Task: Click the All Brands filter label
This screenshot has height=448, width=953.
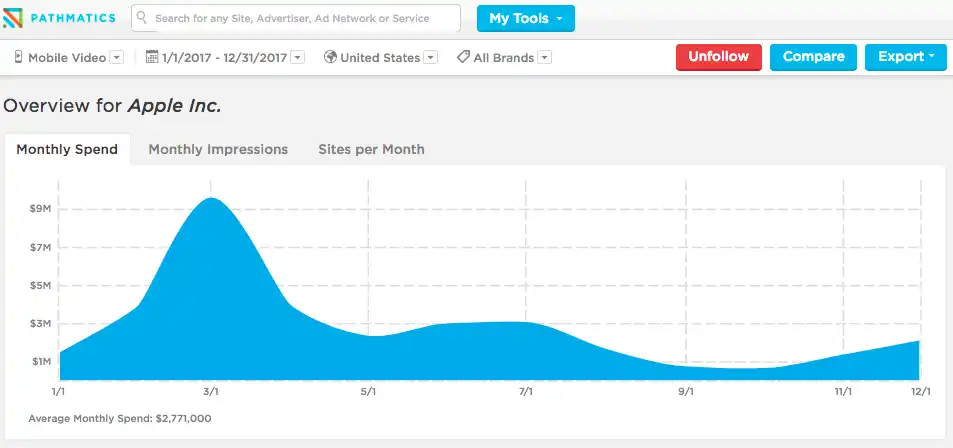Action: point(504,58)
